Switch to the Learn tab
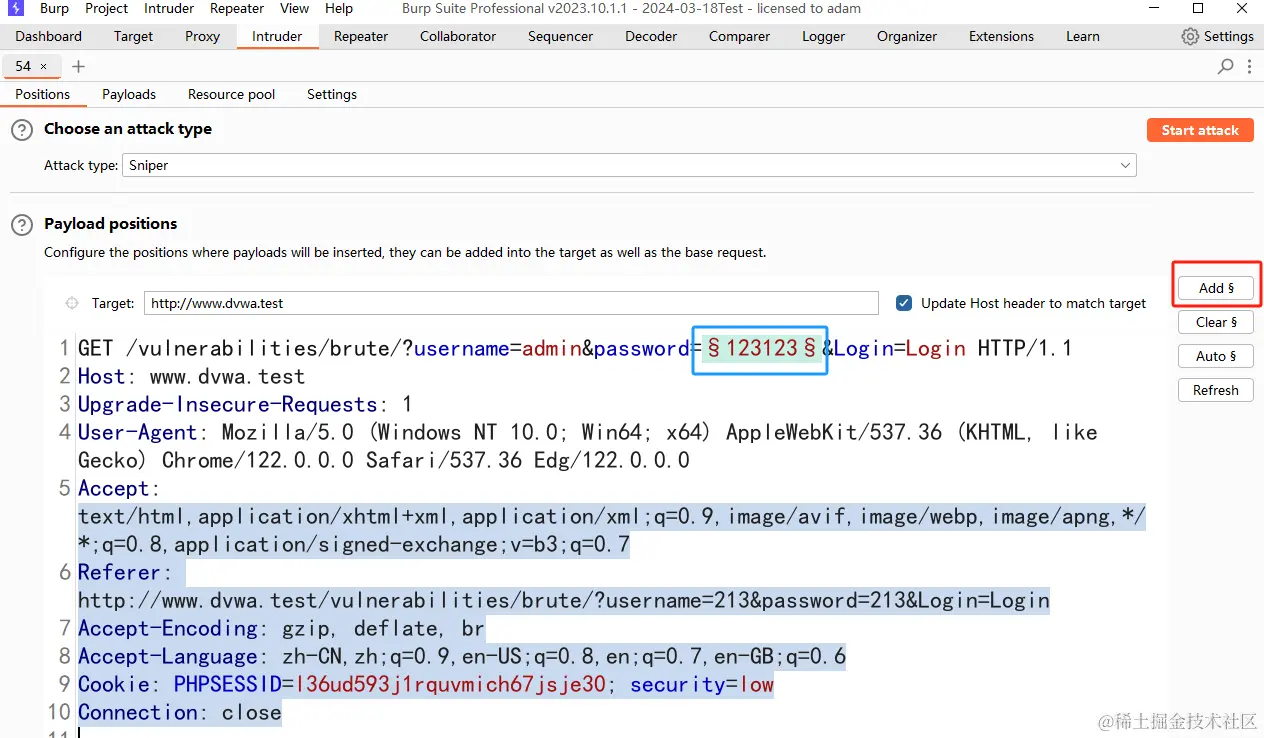 [1083, 36]
